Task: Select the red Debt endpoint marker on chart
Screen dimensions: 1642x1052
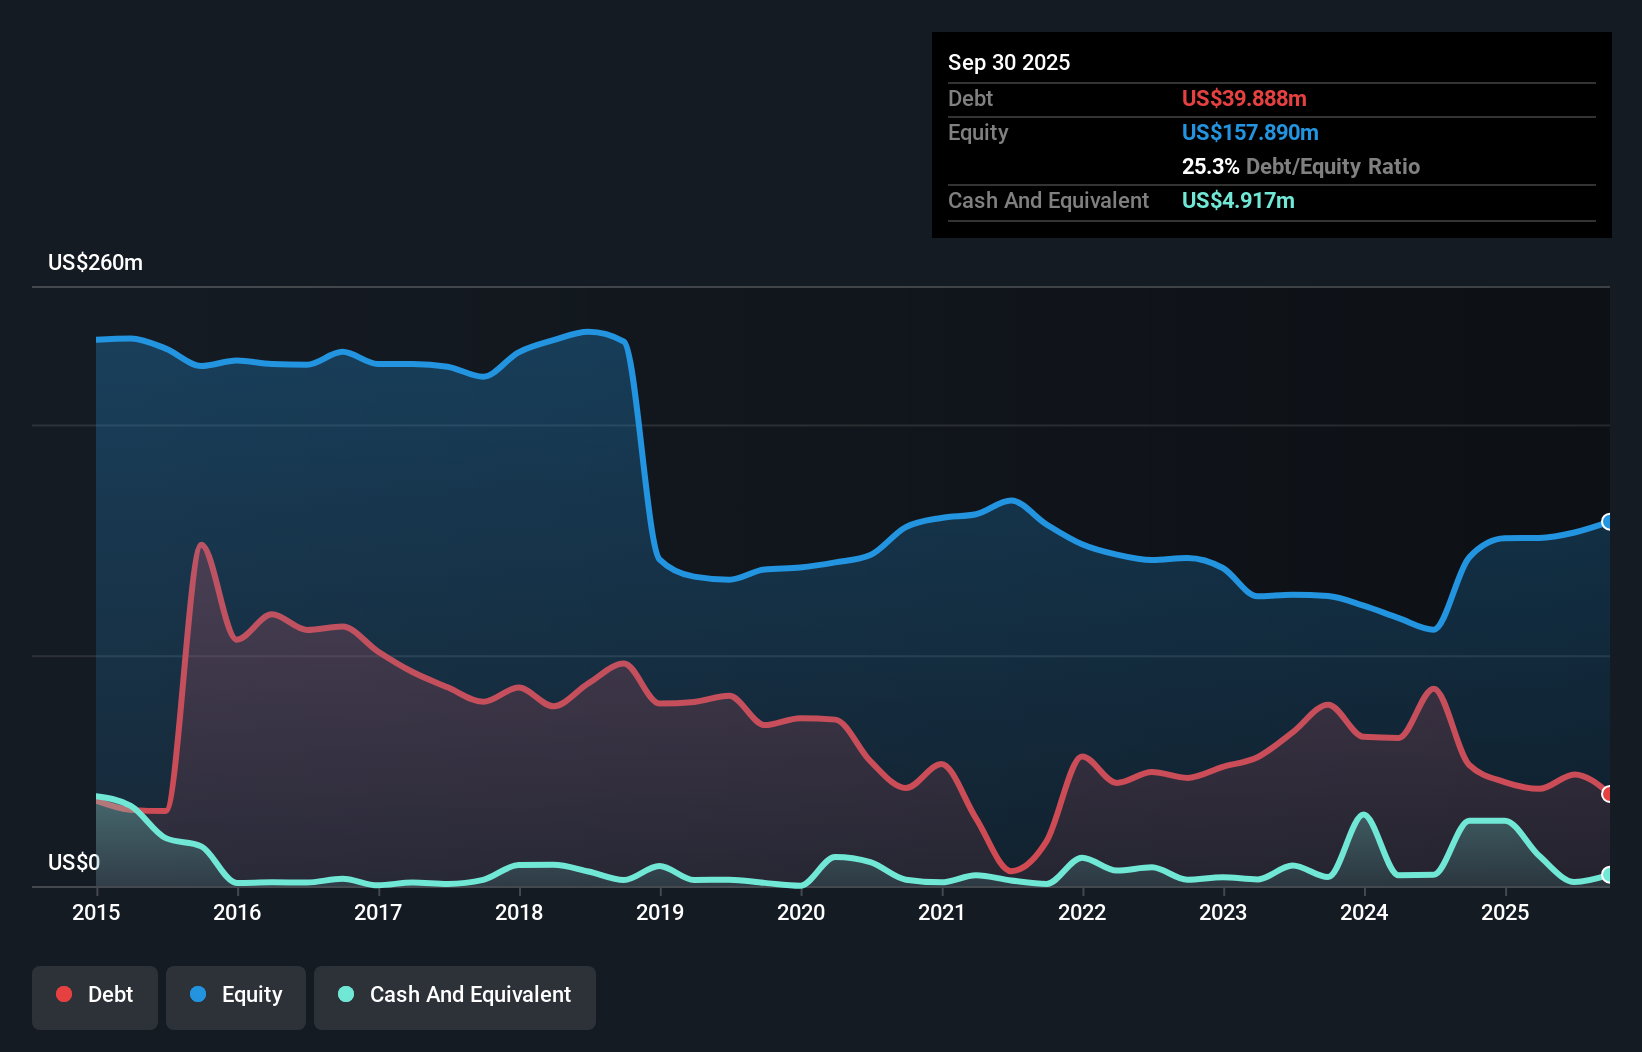Action: click(1607, 794)
